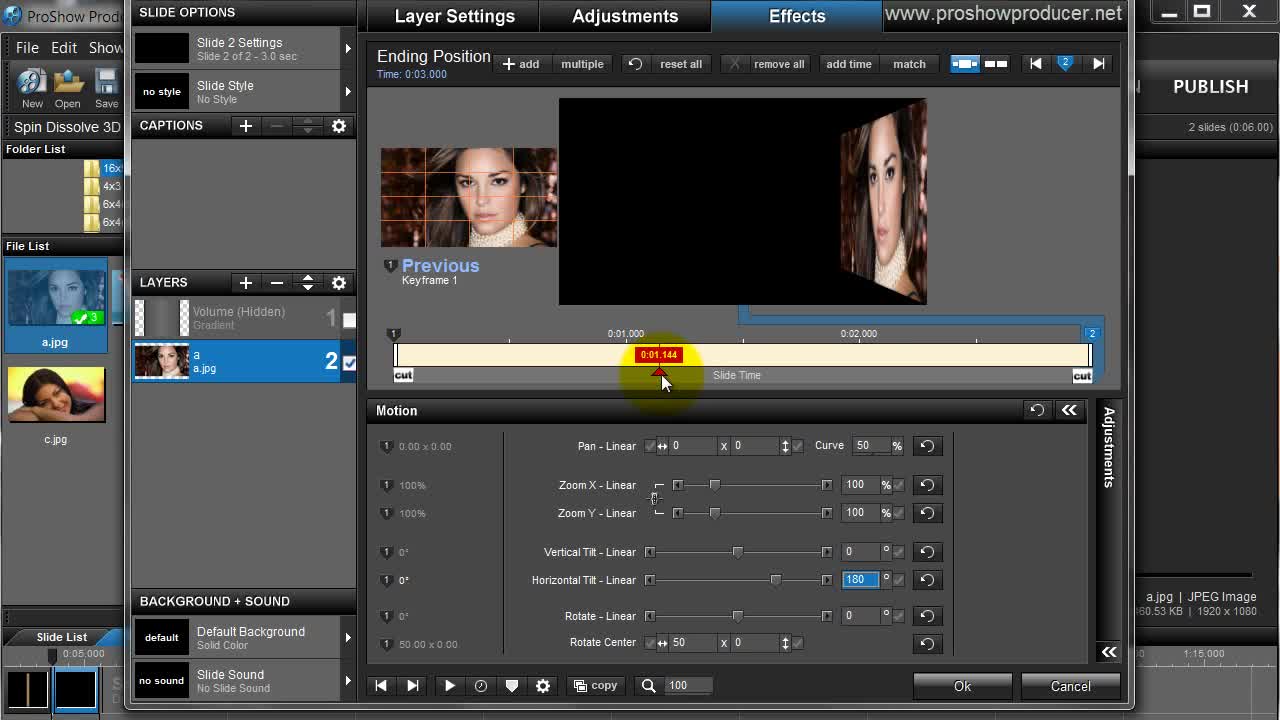Open the Edit menu in ProShow
The width and height of the screenshot is (1280, 720).
[x=64, y=48]
